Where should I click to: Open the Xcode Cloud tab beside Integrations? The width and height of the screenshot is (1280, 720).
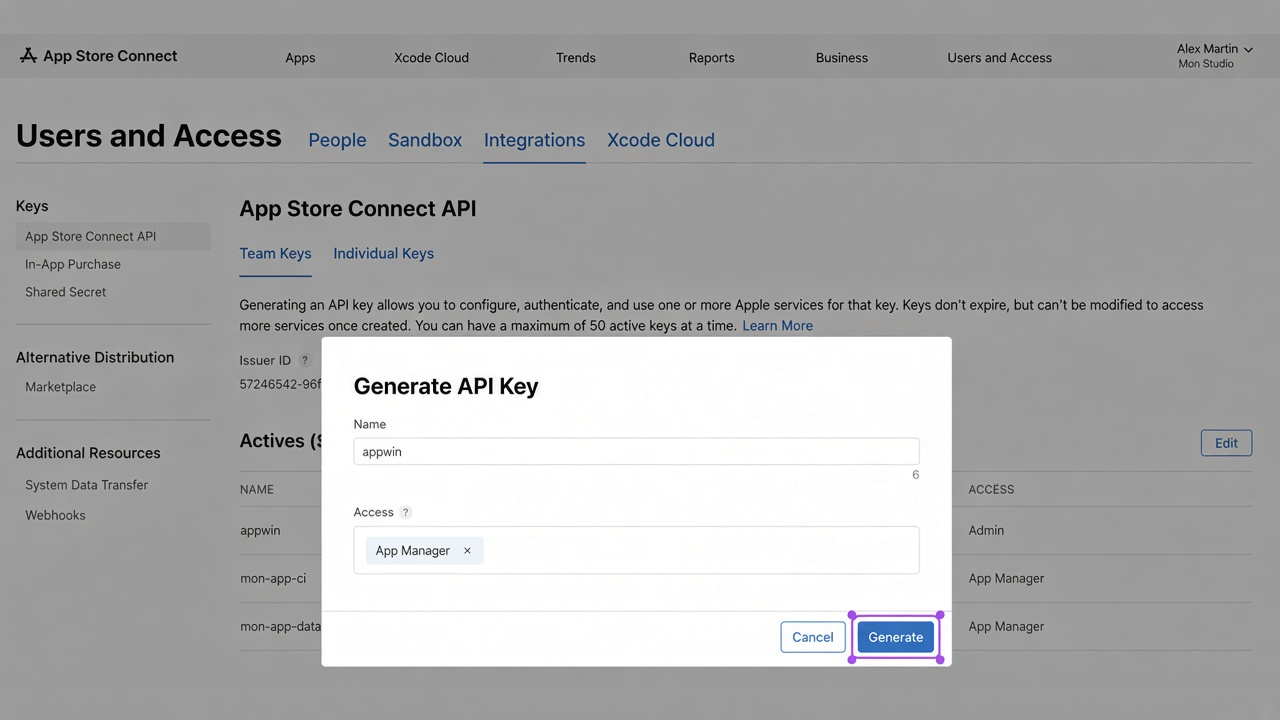[x=661, y=140]
